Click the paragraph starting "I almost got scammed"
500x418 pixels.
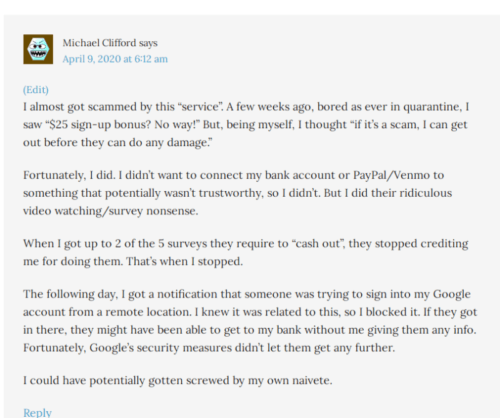[x=246, y=125]
